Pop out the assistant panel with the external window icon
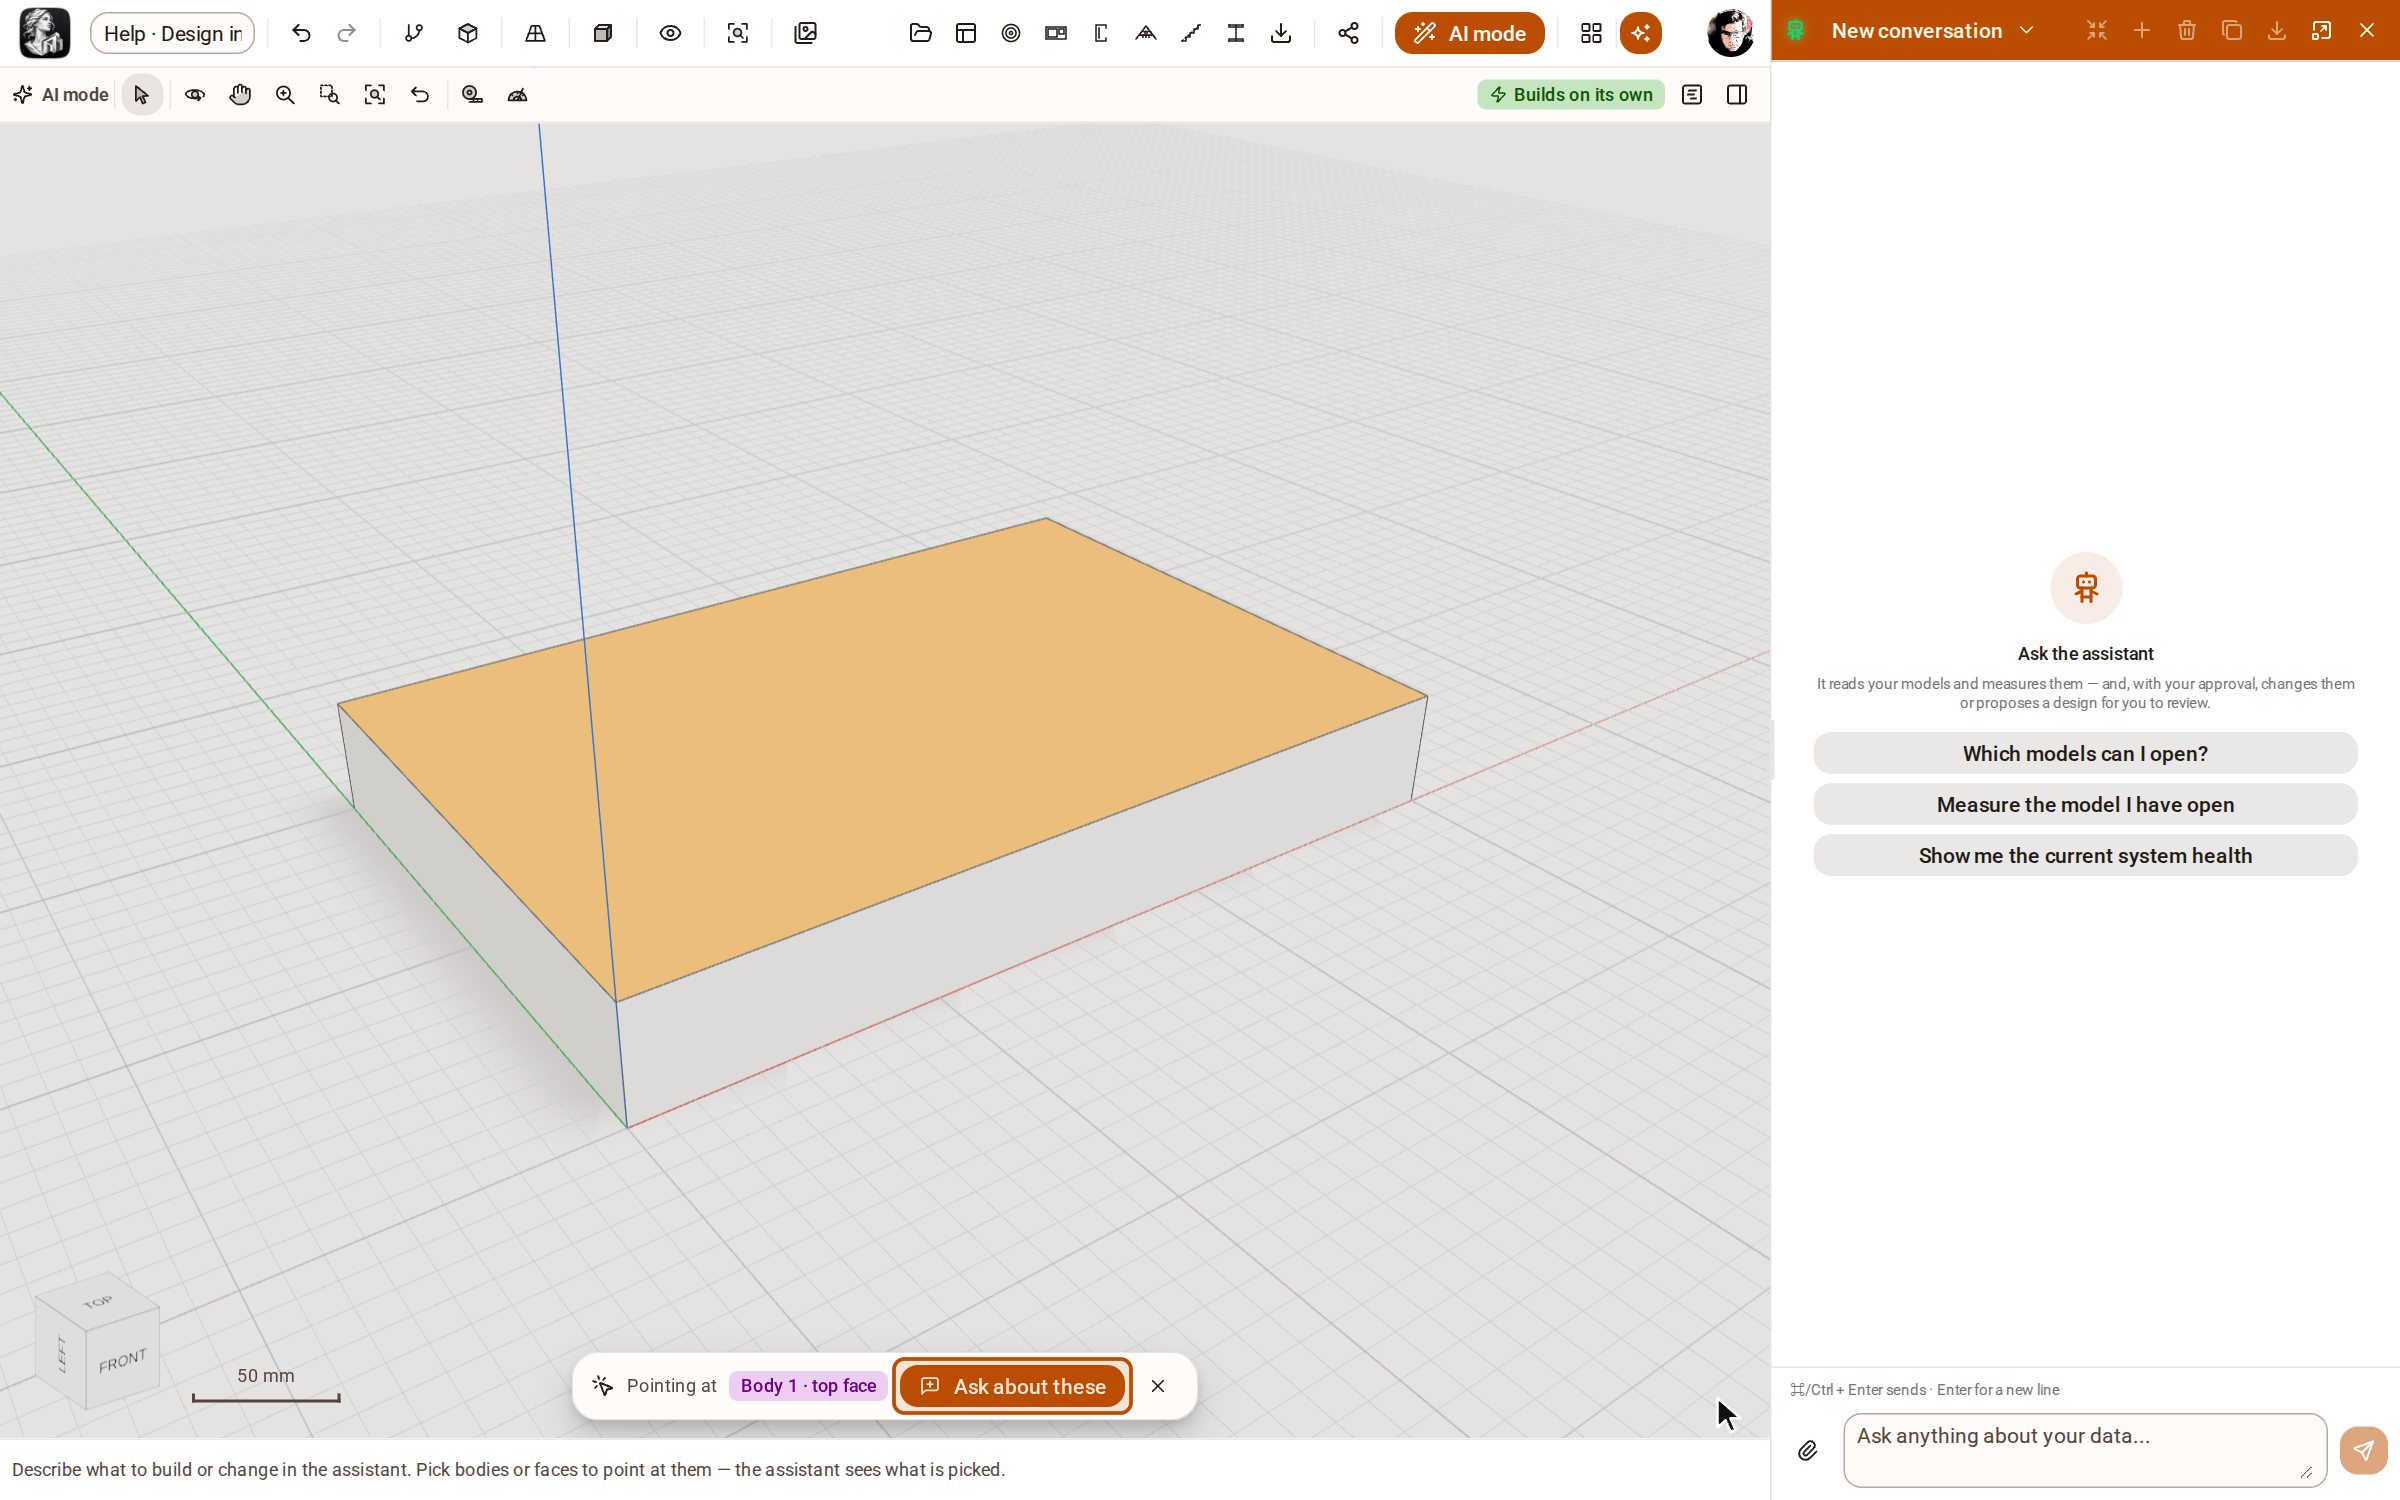The height and width of the screenshot is (1500, 2400). [x=2322, y=31]
